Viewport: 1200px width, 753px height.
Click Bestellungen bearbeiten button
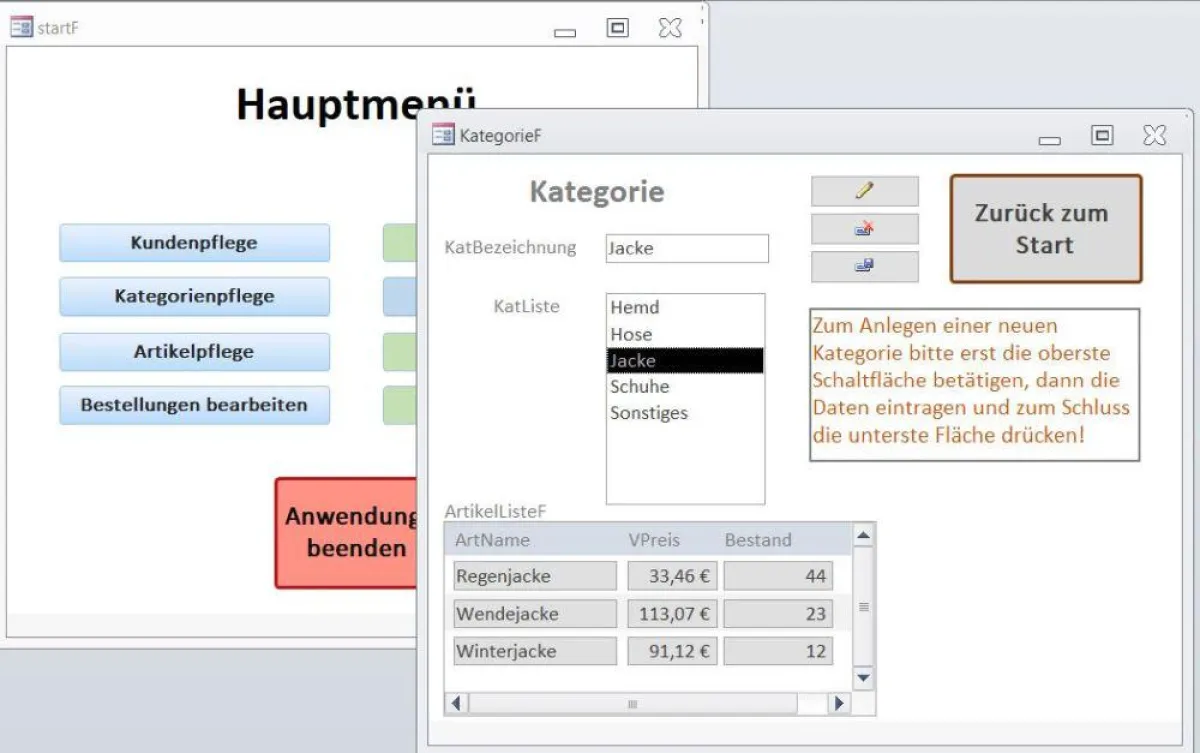(194, 406)
